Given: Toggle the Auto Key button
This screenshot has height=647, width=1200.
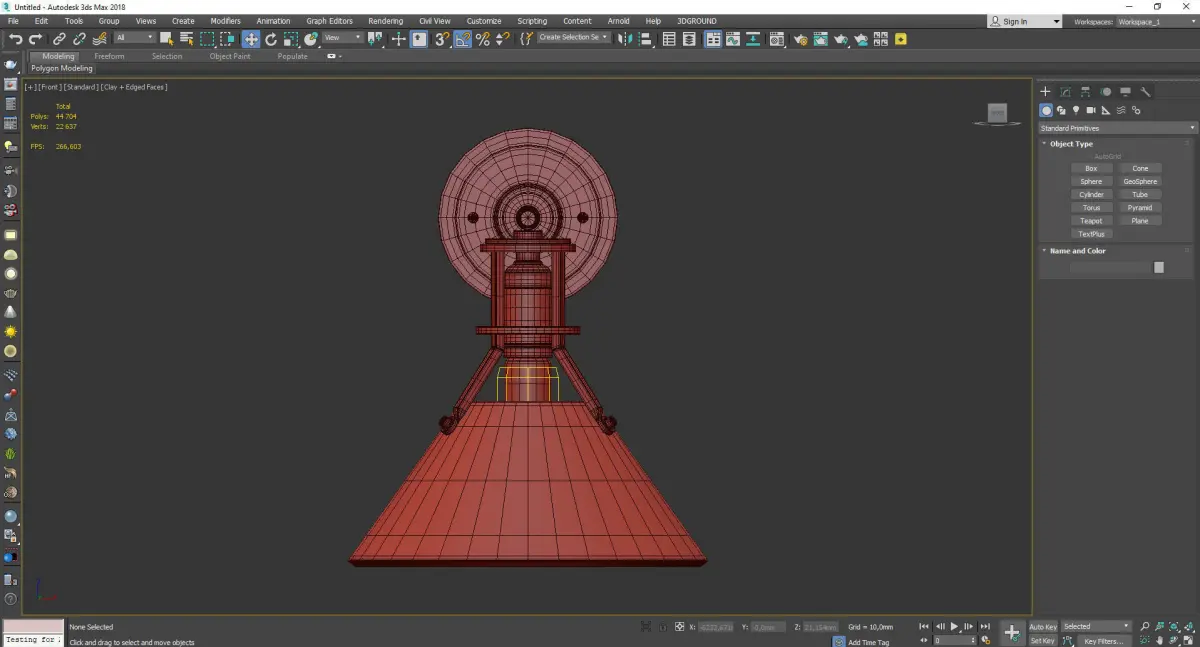Looking at the screenshot, I should click(x=1043, y=627).
